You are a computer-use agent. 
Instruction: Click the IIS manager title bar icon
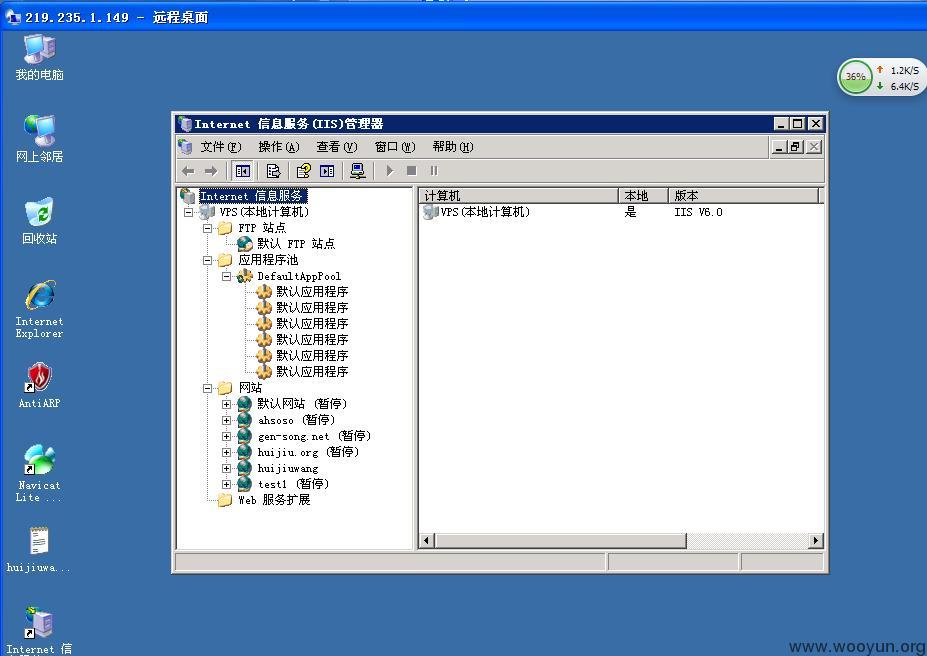185,124
